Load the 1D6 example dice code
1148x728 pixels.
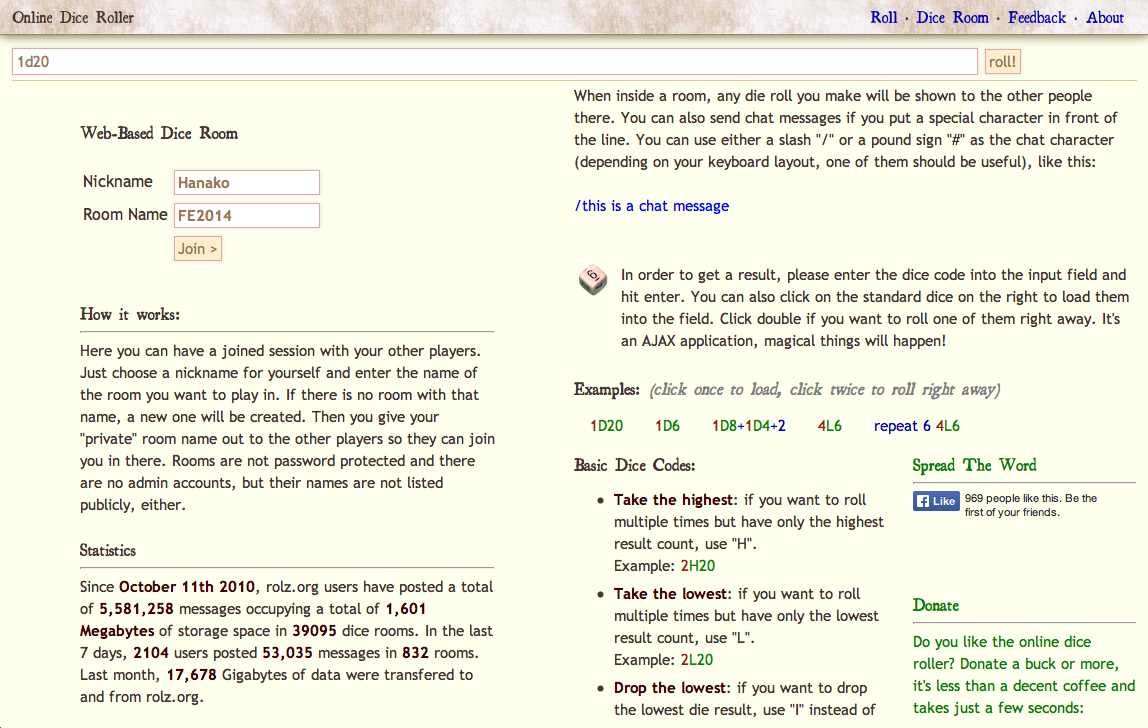tap(667, 426)
